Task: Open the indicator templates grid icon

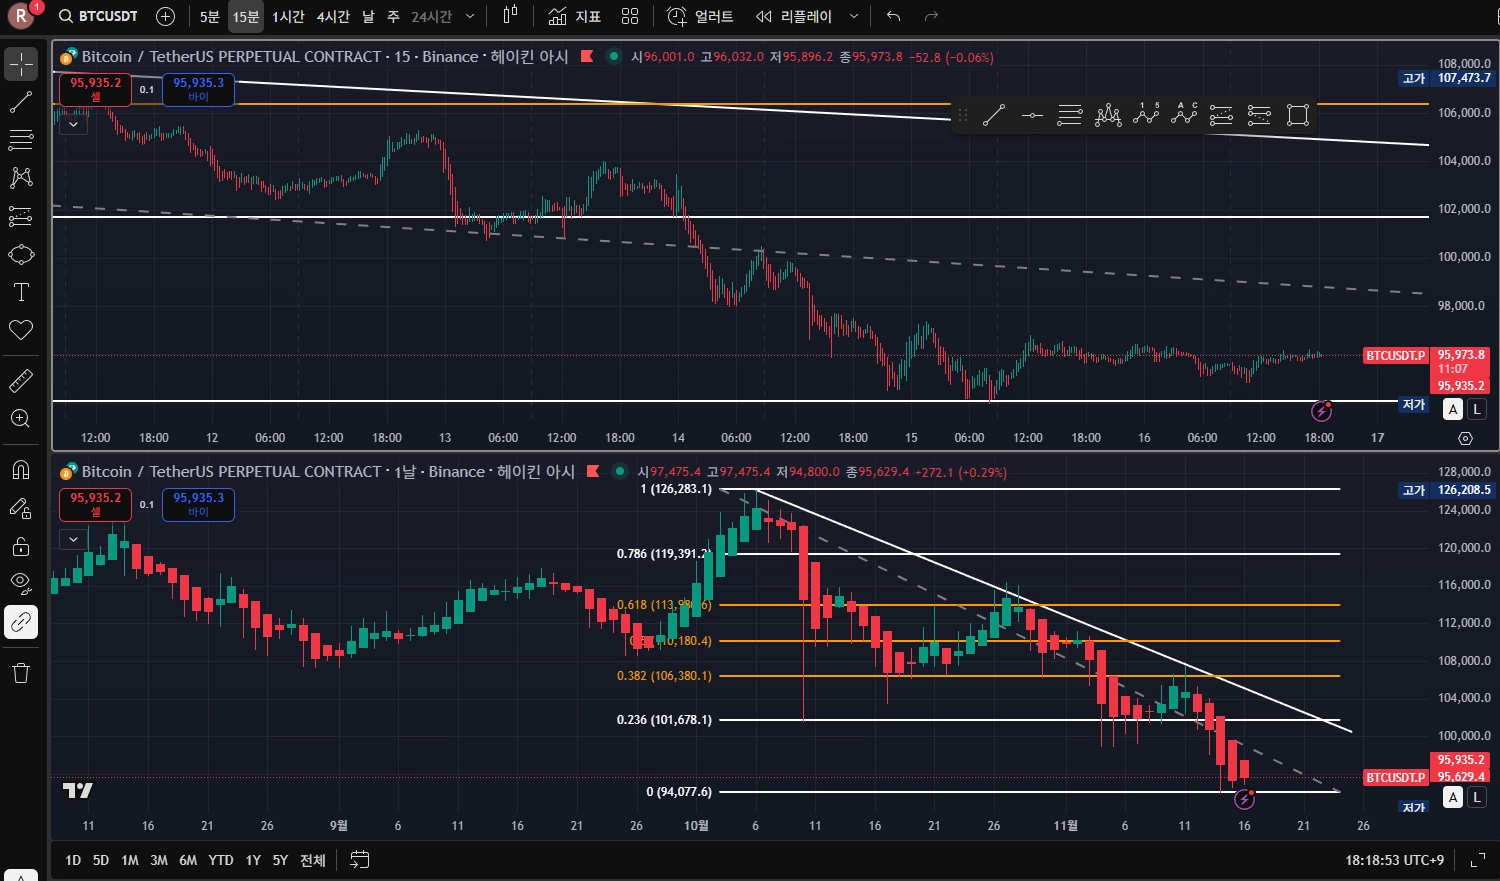Action: (x=630, y=16)
